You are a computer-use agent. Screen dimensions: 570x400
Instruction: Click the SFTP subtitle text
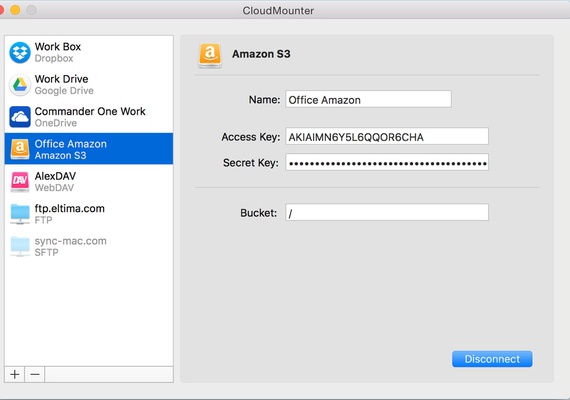46,252
